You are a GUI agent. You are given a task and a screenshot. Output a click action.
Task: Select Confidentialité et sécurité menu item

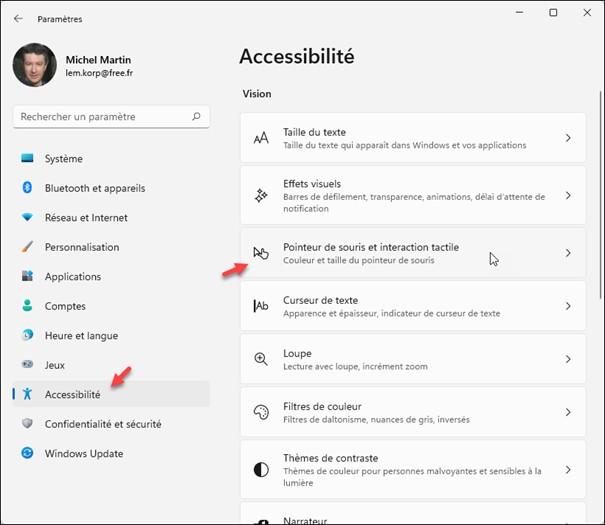pos(103,424)
